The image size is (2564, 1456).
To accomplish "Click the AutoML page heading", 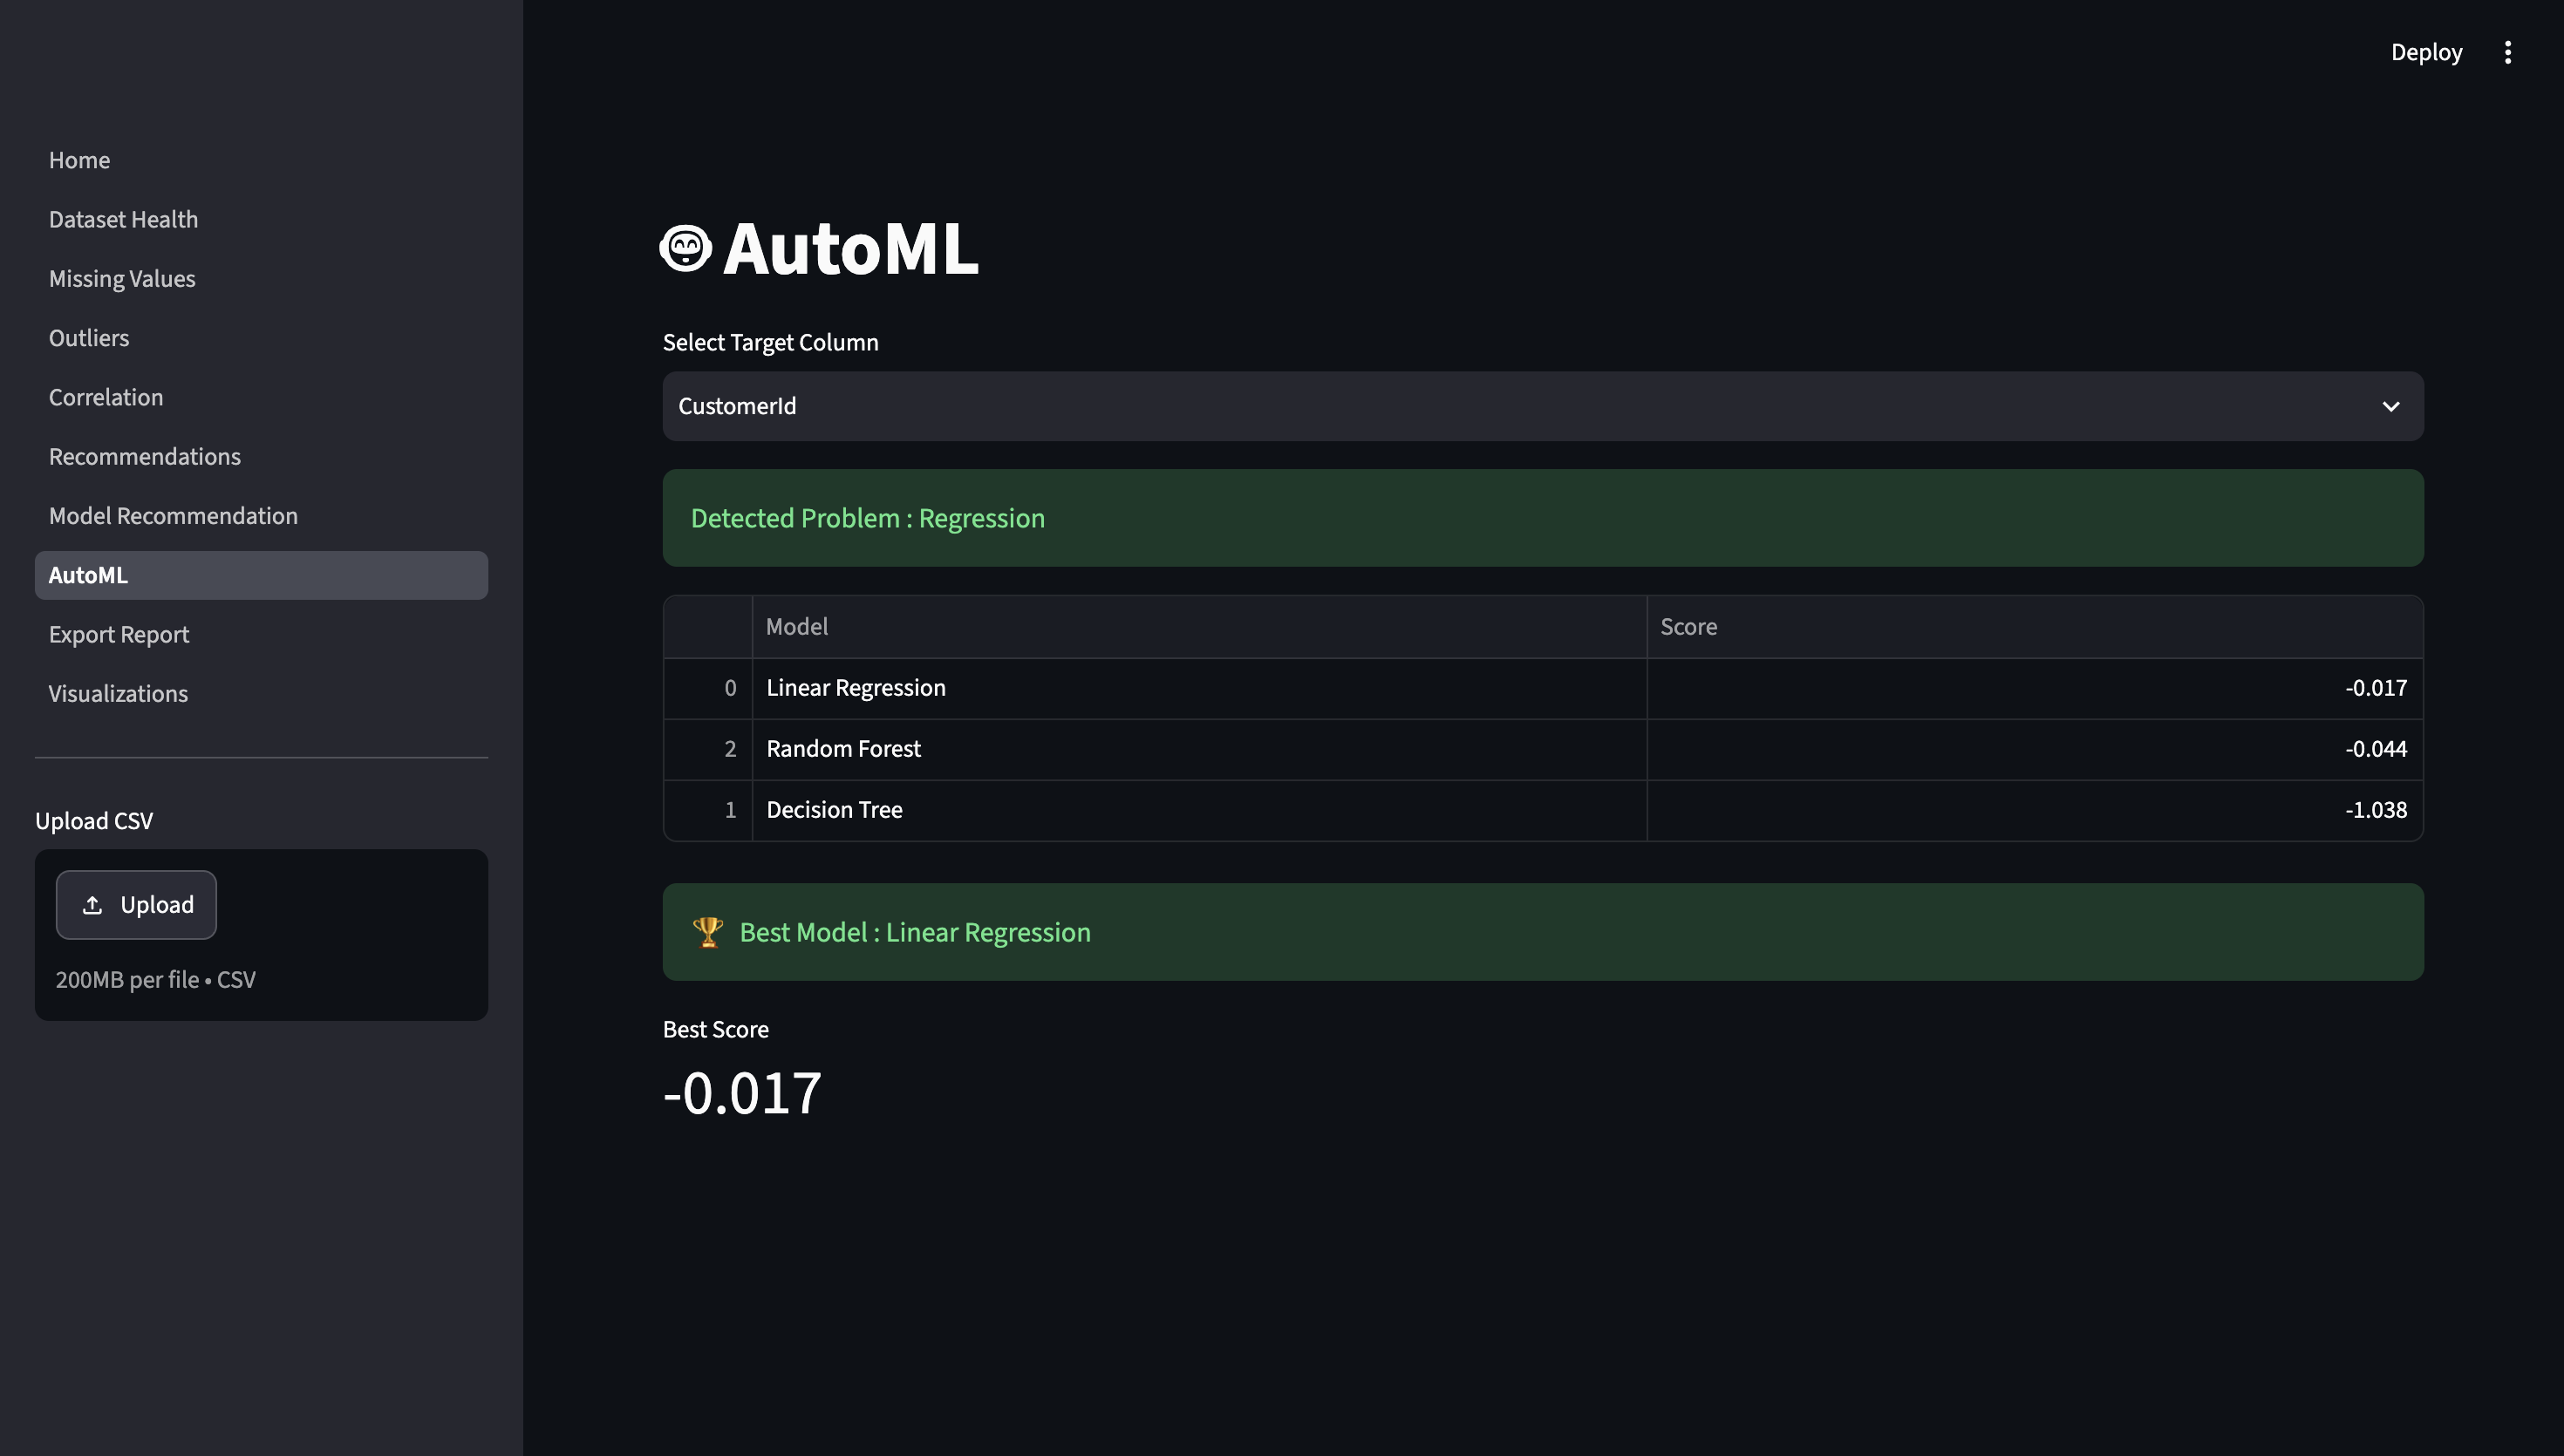I will click(850, 248).
